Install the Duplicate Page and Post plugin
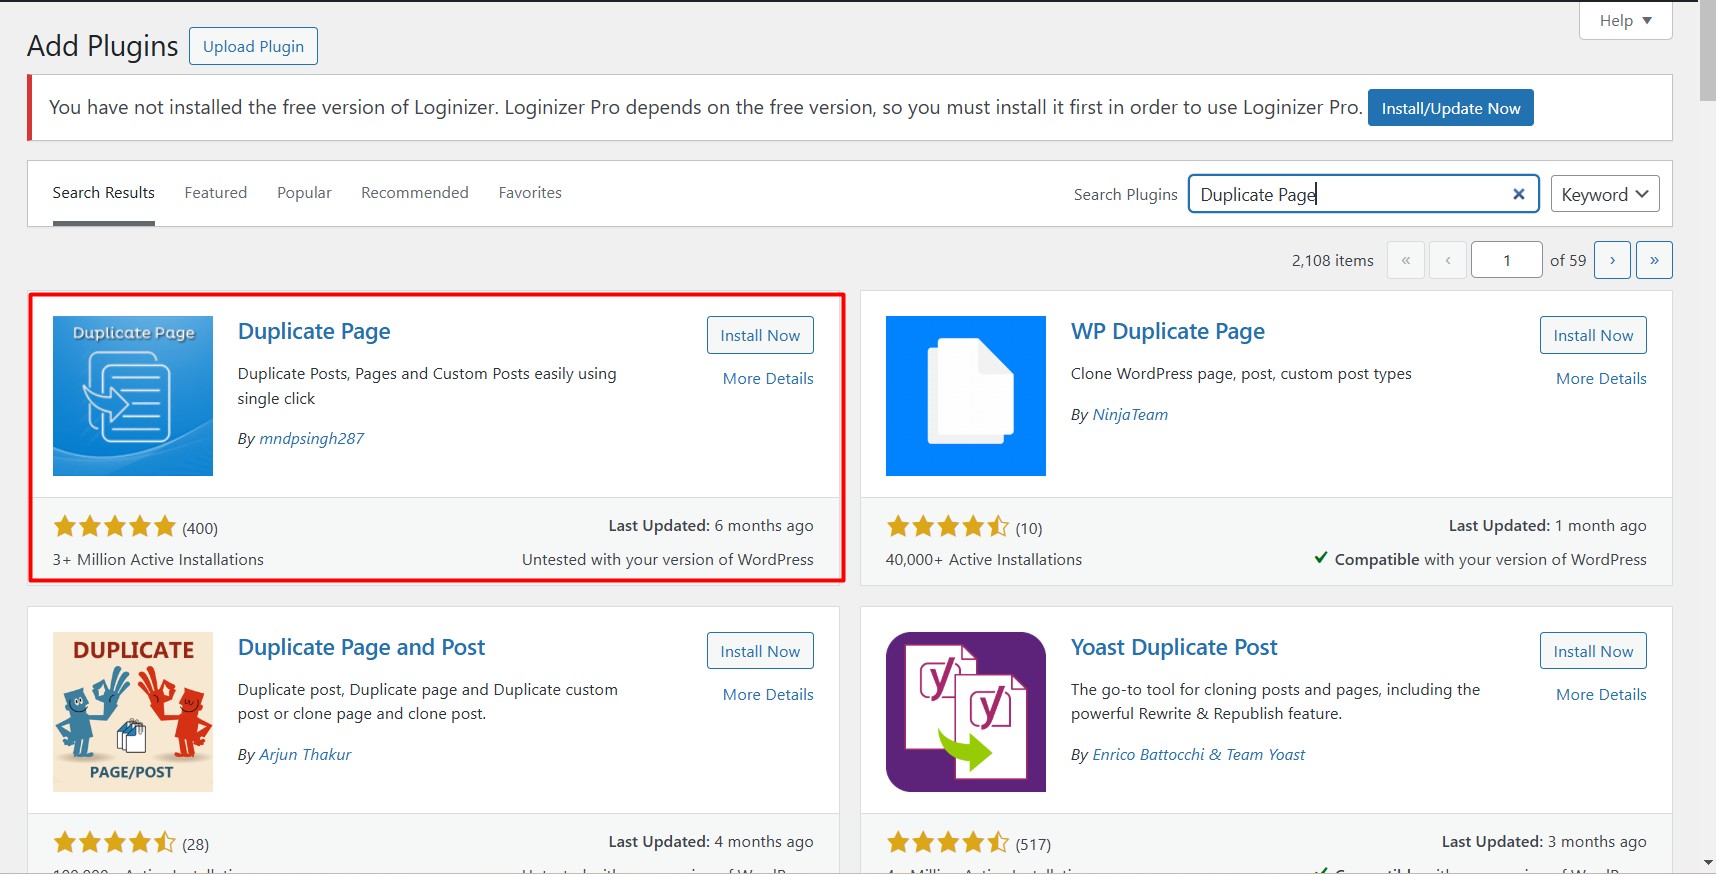The width and height of the screenshot is (1716, 874). pyautogui.click(x=760, y=651)
